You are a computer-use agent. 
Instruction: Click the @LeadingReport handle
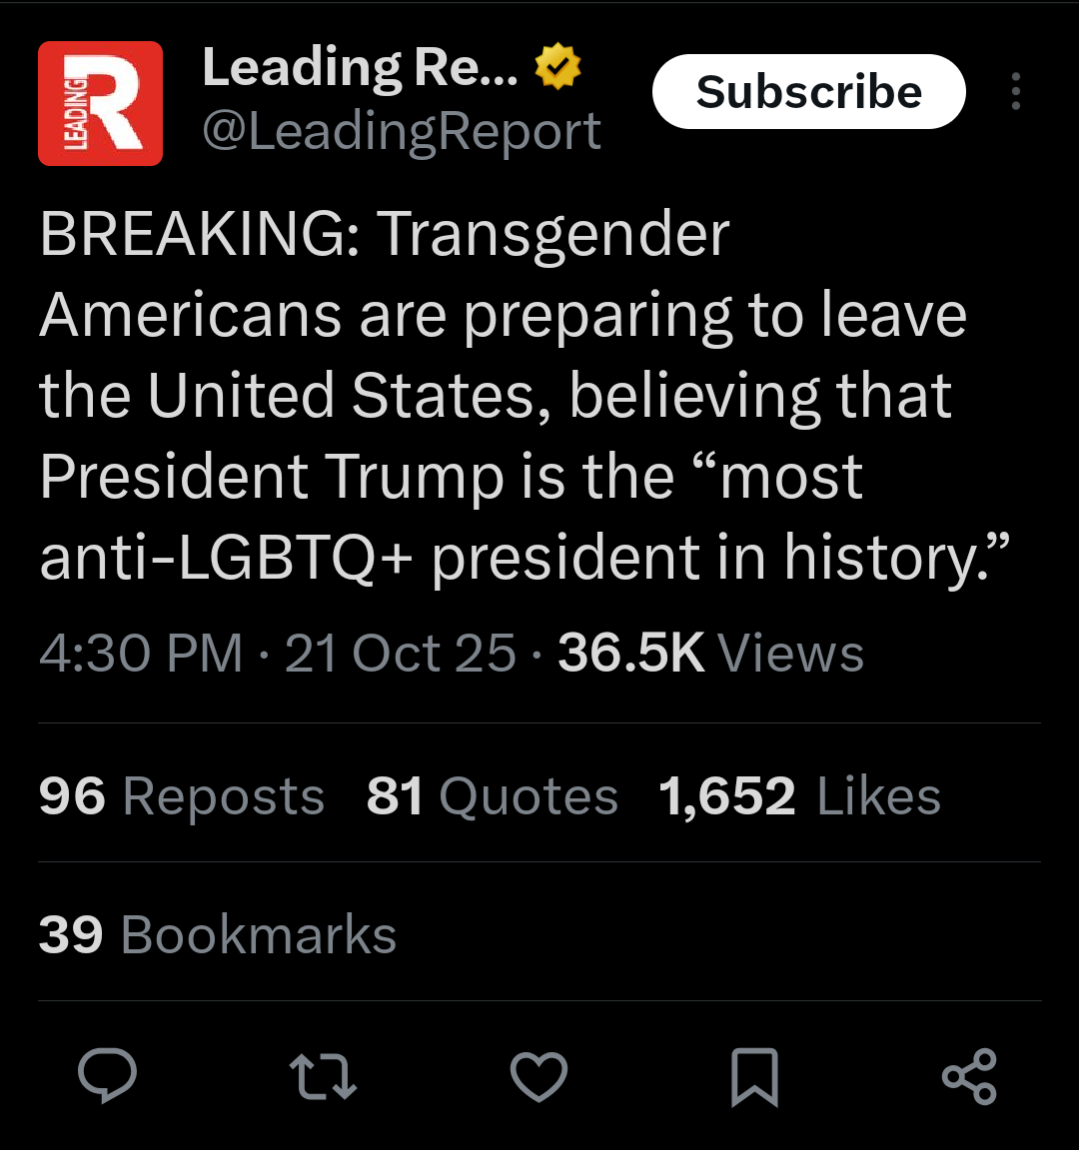click(x=402, y=132)
